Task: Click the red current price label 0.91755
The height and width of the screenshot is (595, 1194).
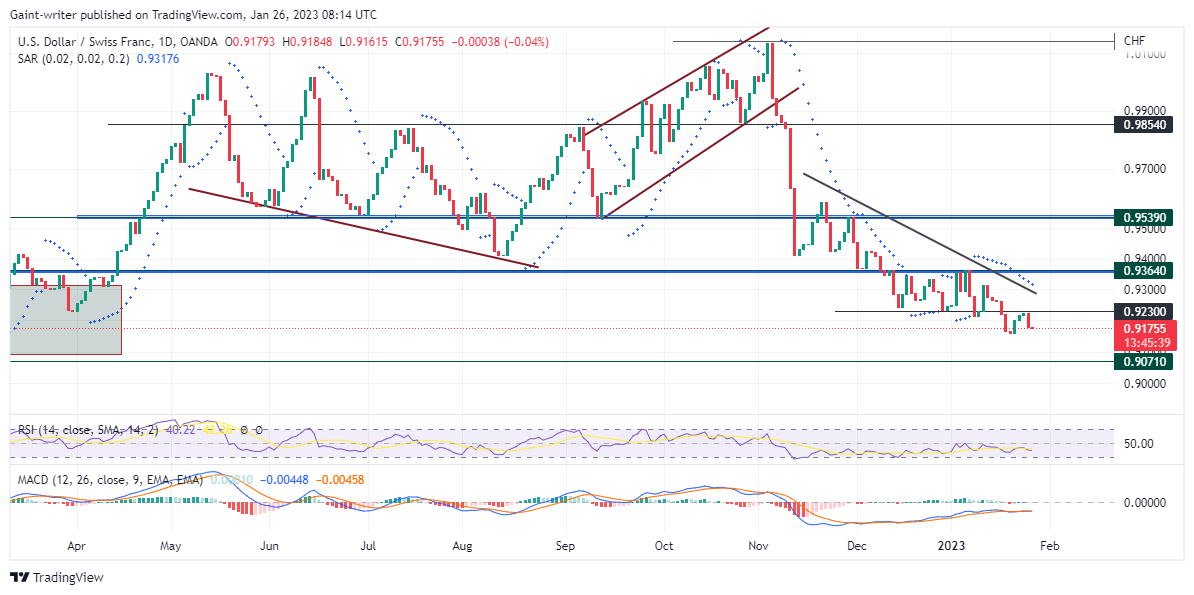Action: pos(1145,328)
